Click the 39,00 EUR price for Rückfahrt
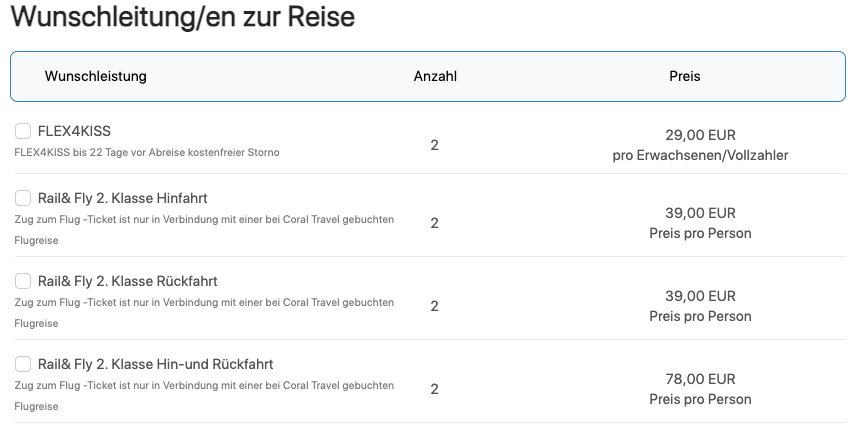 pyautogui.click(x=700, y=296)
